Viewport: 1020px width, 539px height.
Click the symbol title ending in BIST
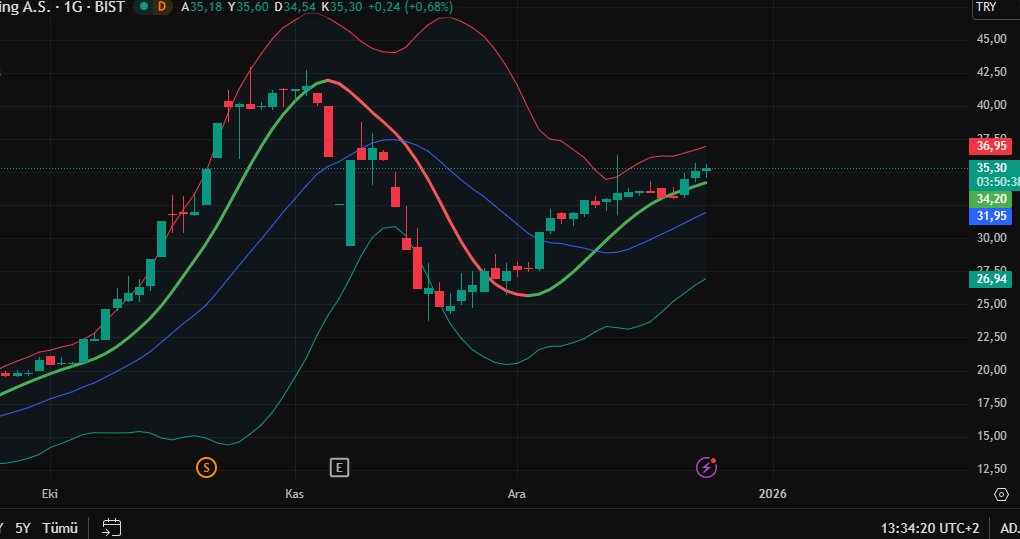click(x=62, y=7)
